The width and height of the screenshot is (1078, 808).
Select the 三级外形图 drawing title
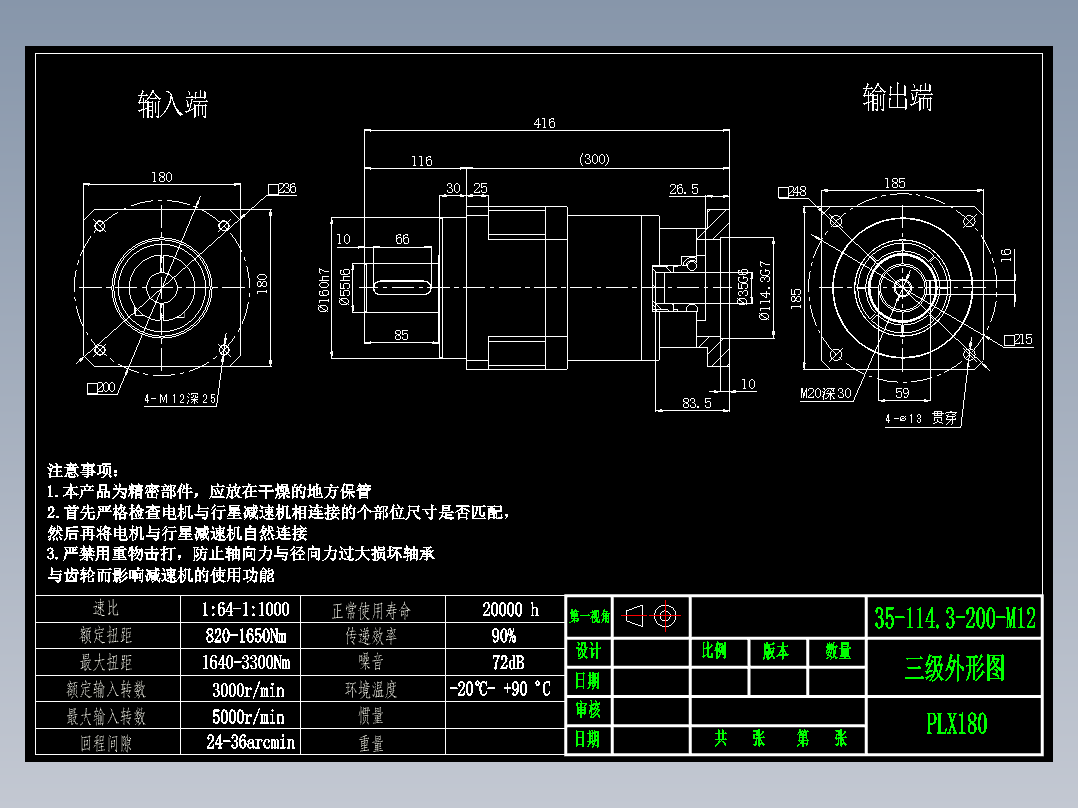point(953,668)
